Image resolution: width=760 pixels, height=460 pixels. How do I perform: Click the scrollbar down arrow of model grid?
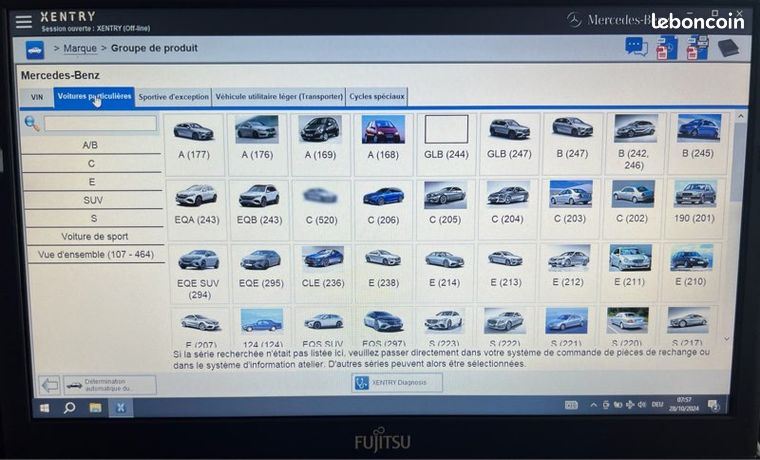727,339
